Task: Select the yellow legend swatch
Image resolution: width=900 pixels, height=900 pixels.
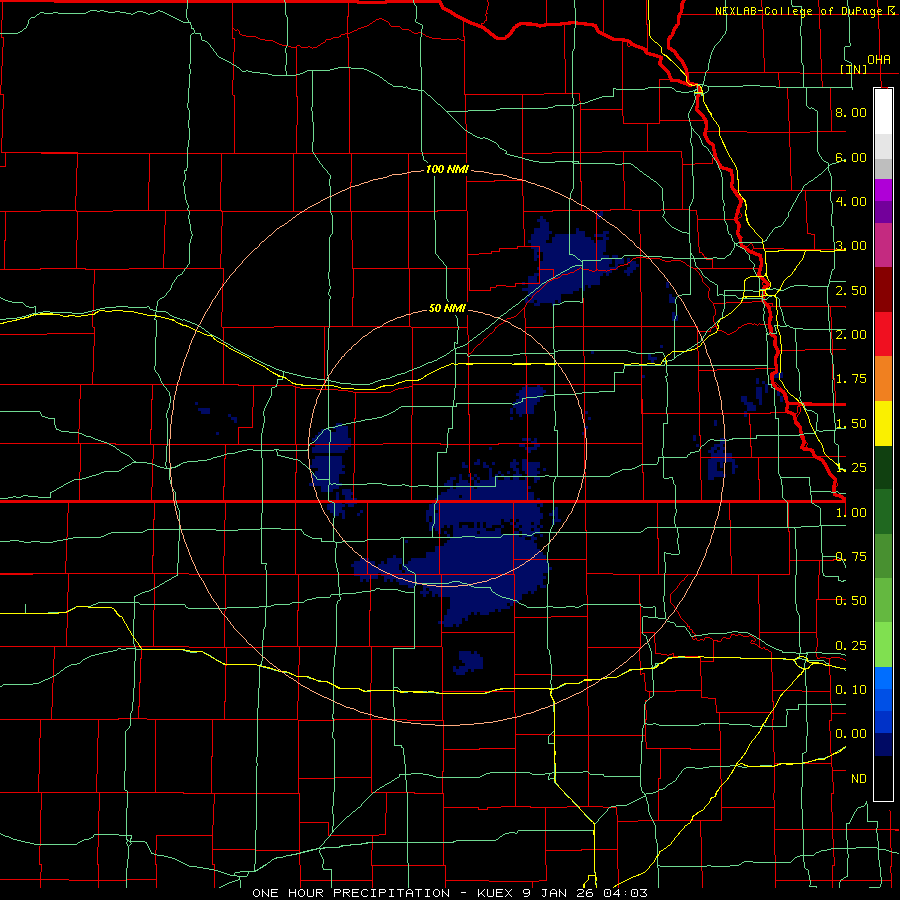Action: pyautogui.click(x=883, y=423)
